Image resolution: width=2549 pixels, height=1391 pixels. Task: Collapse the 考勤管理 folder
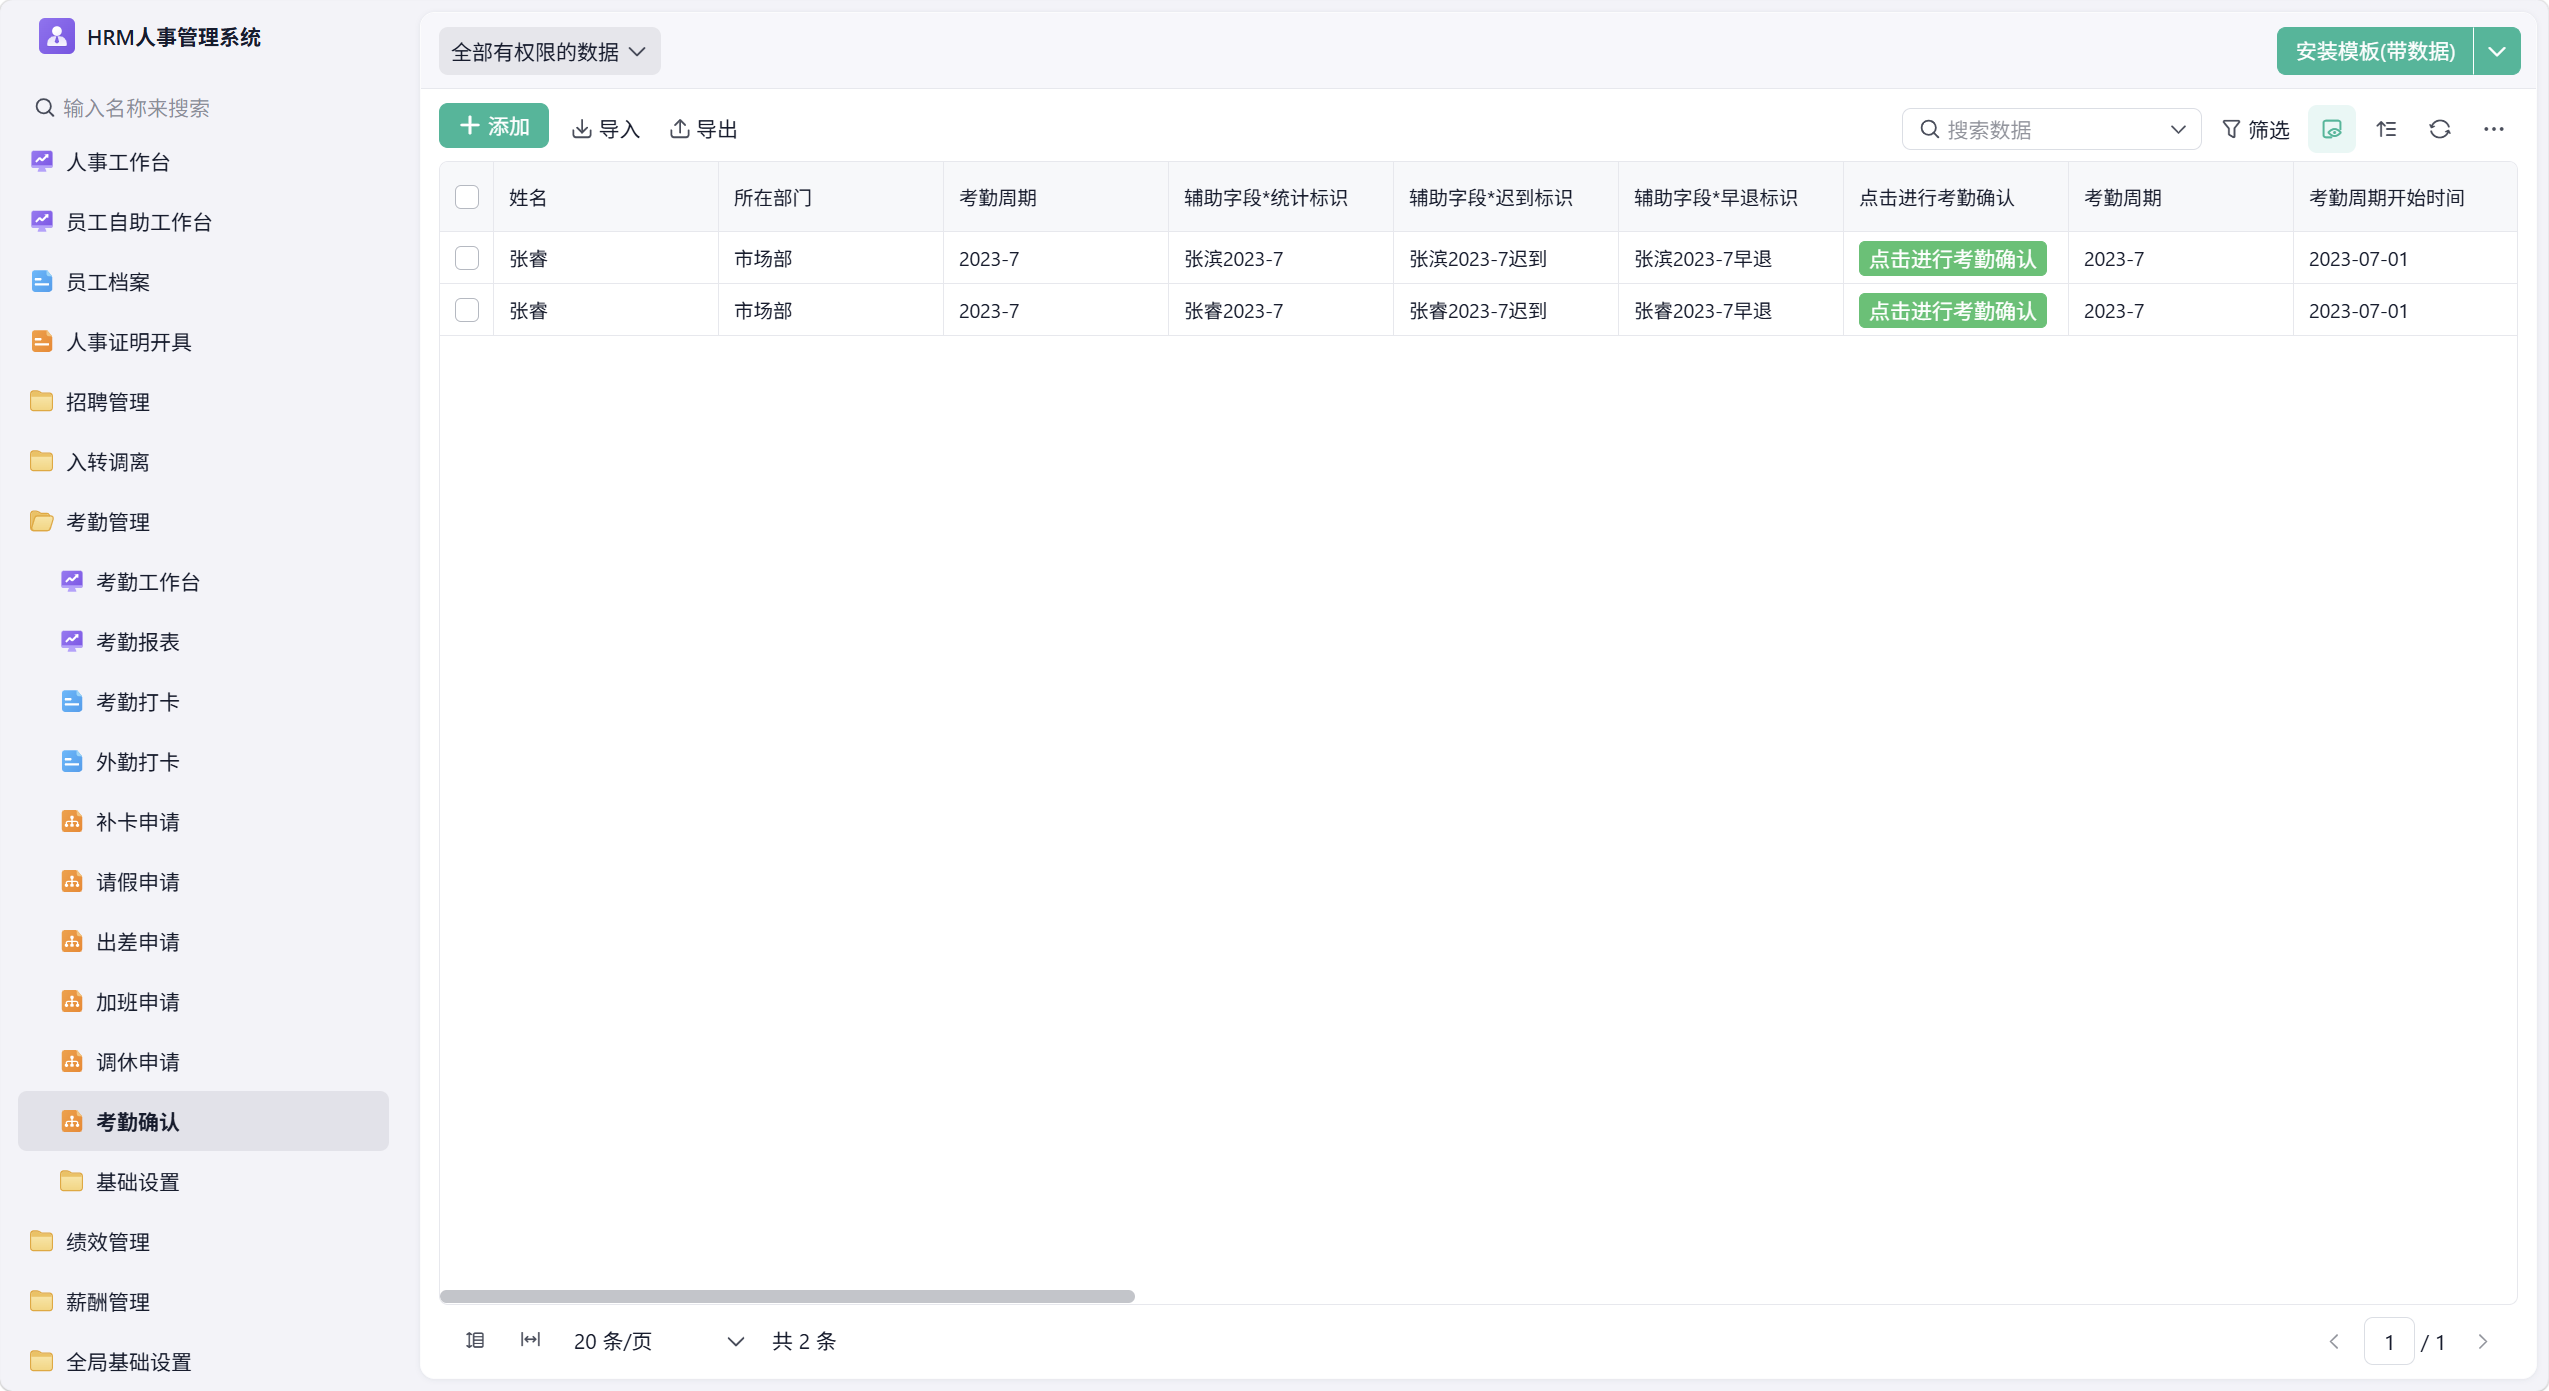pyautogui.click(x=203, y=522)
